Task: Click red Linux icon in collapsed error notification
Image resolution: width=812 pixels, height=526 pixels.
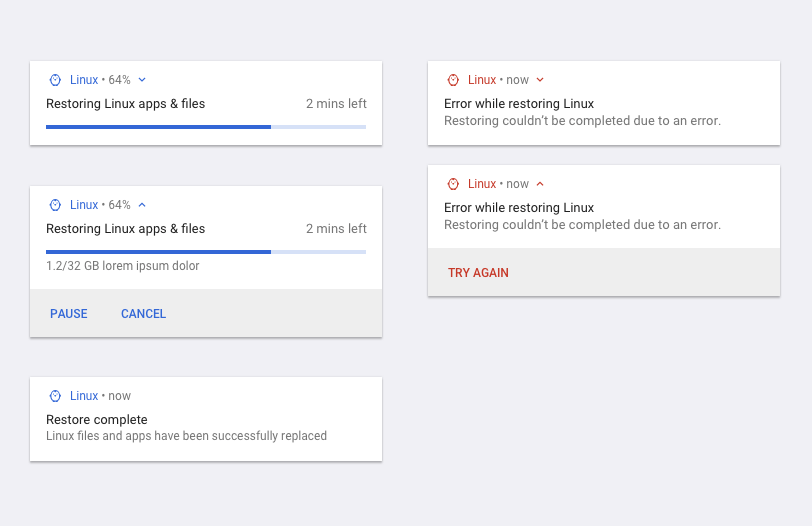Action: 453,80
